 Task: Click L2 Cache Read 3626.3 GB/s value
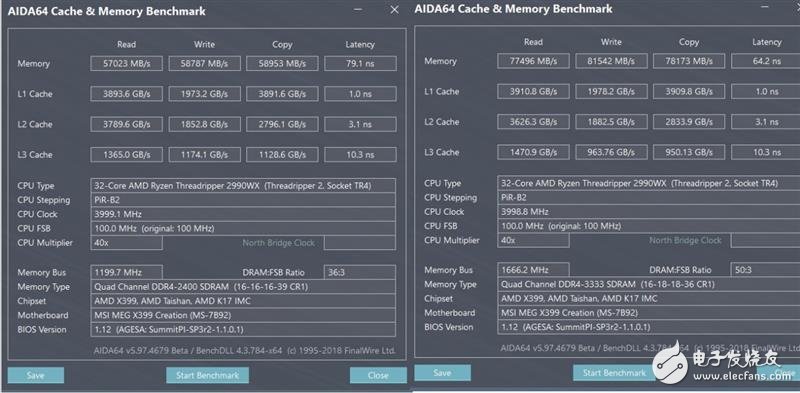pyautogui.click(x=533, y=121)
